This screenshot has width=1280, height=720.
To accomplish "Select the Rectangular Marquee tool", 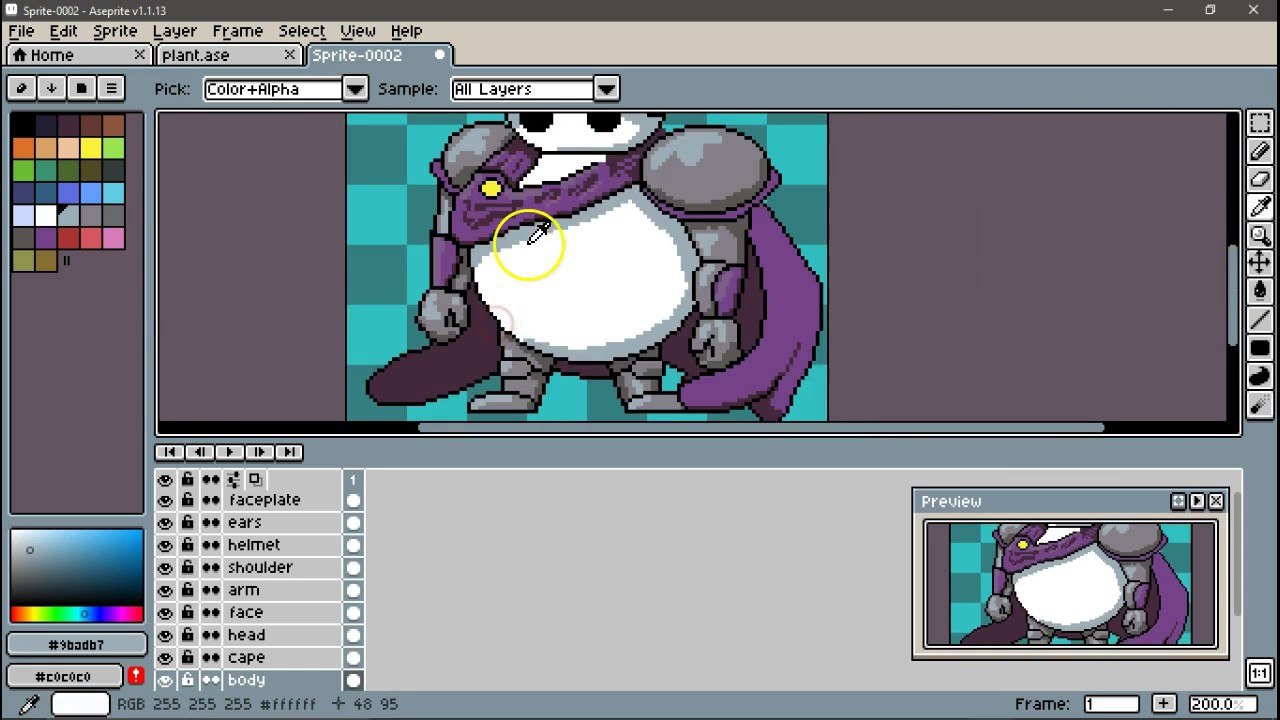I will (x=1259, y=123).
